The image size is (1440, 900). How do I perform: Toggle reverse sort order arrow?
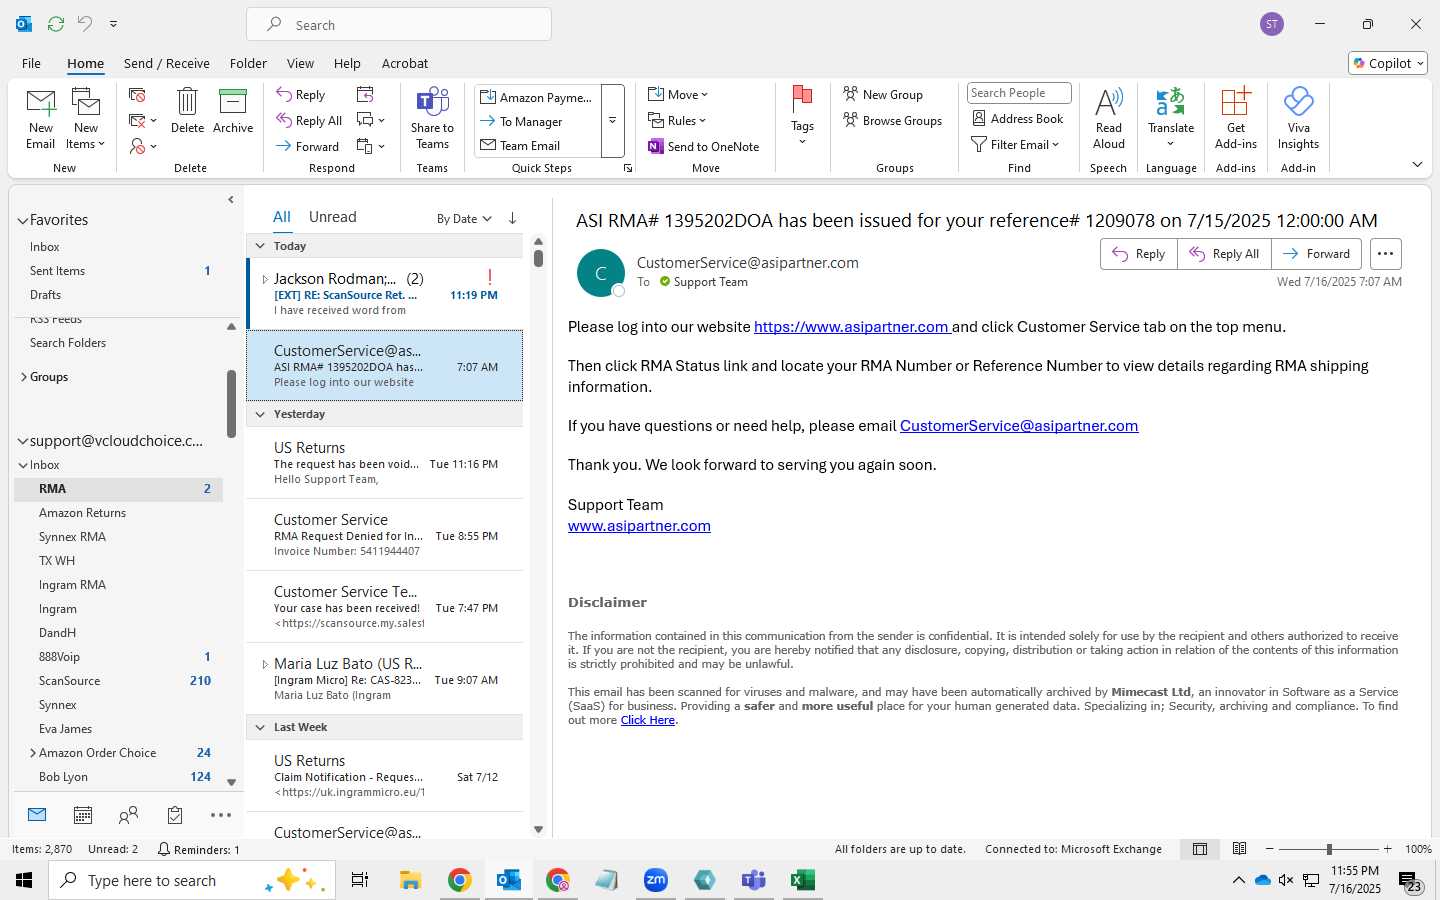512,218
